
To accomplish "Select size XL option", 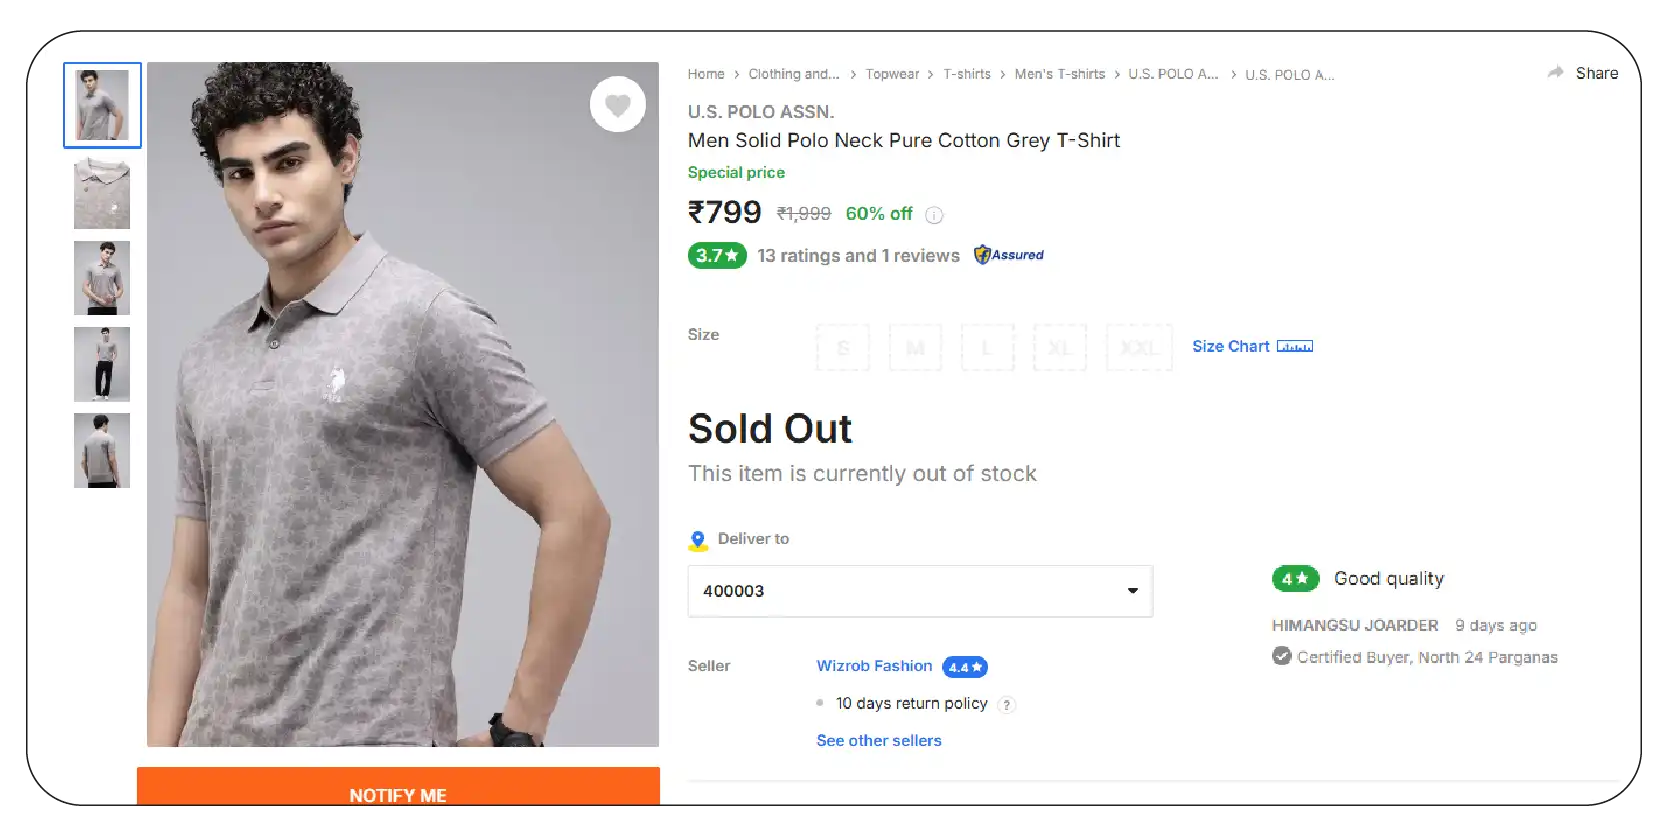I will click(1060, 347).
